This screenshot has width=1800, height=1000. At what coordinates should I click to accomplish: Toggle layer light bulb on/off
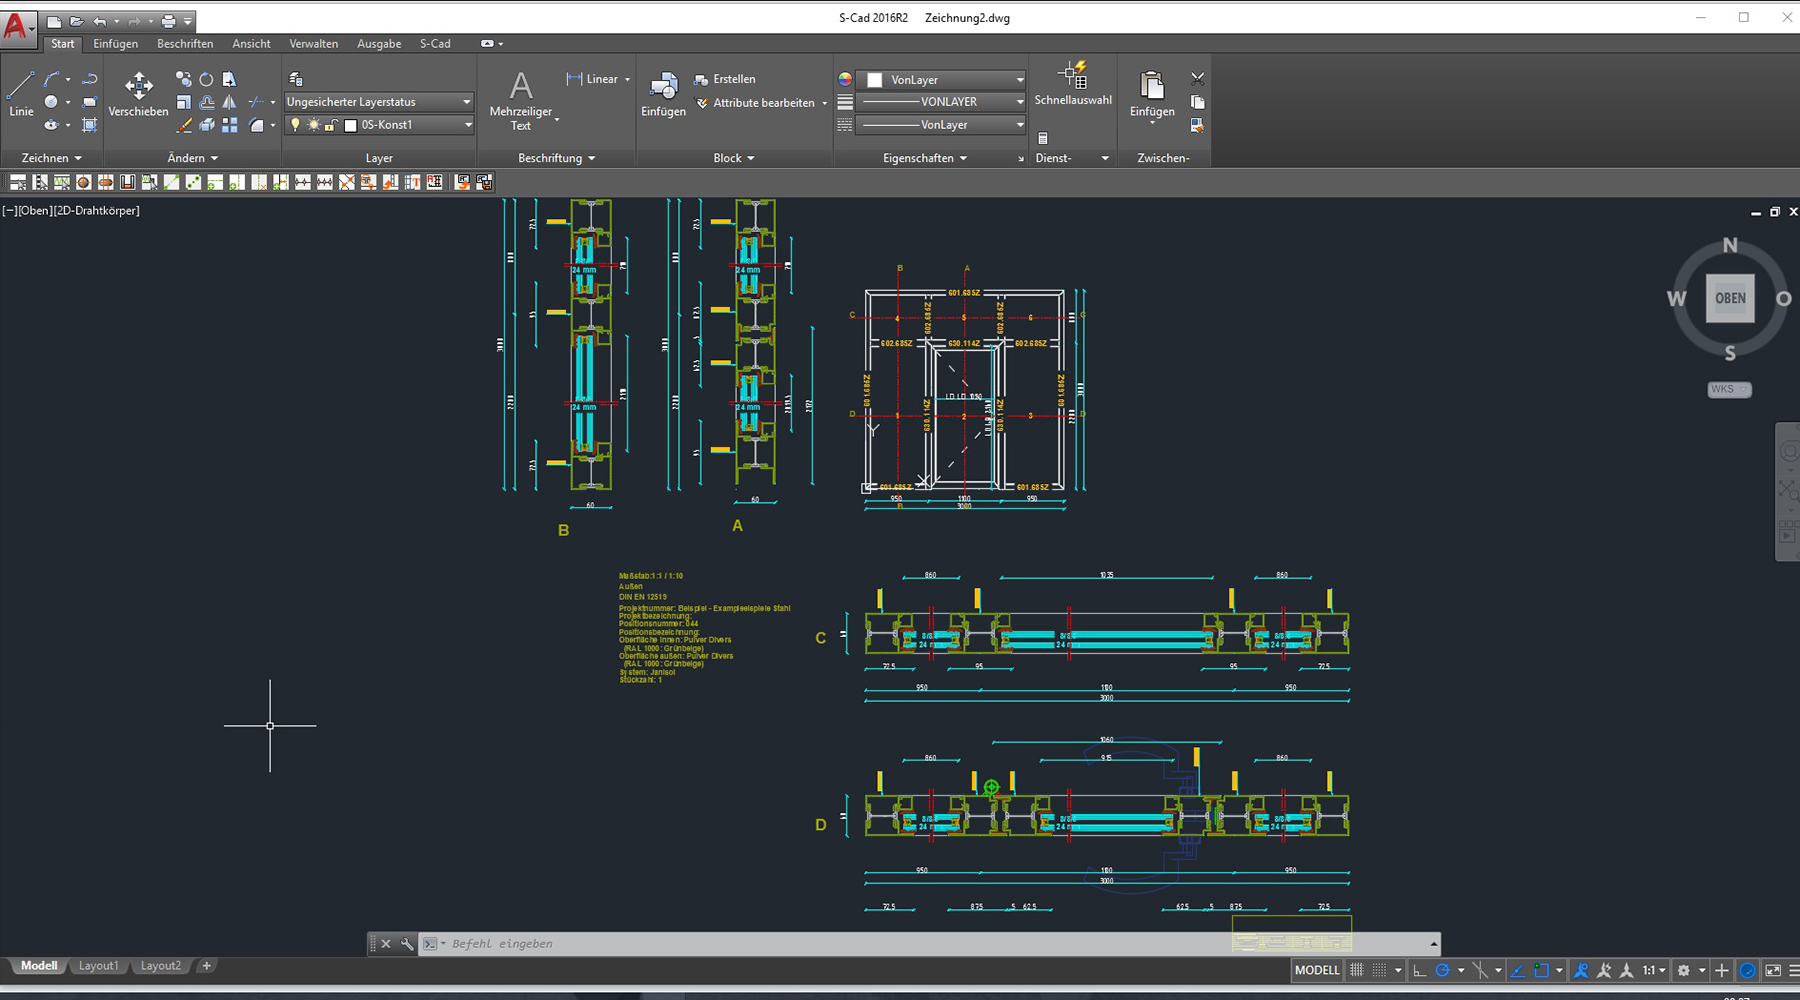[295, 125]
